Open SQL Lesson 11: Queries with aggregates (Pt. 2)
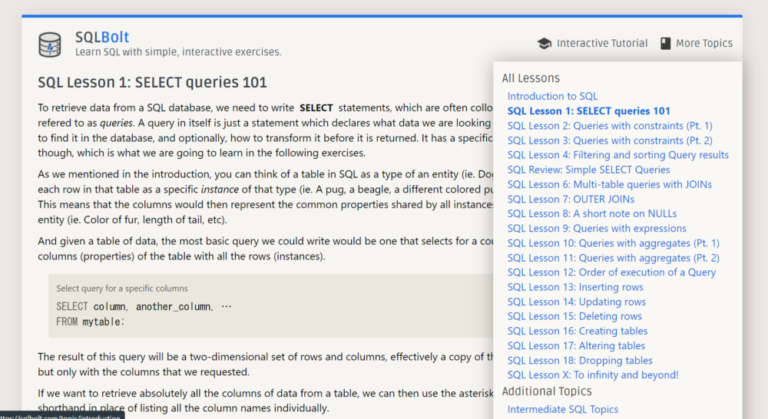 point(613,258)
